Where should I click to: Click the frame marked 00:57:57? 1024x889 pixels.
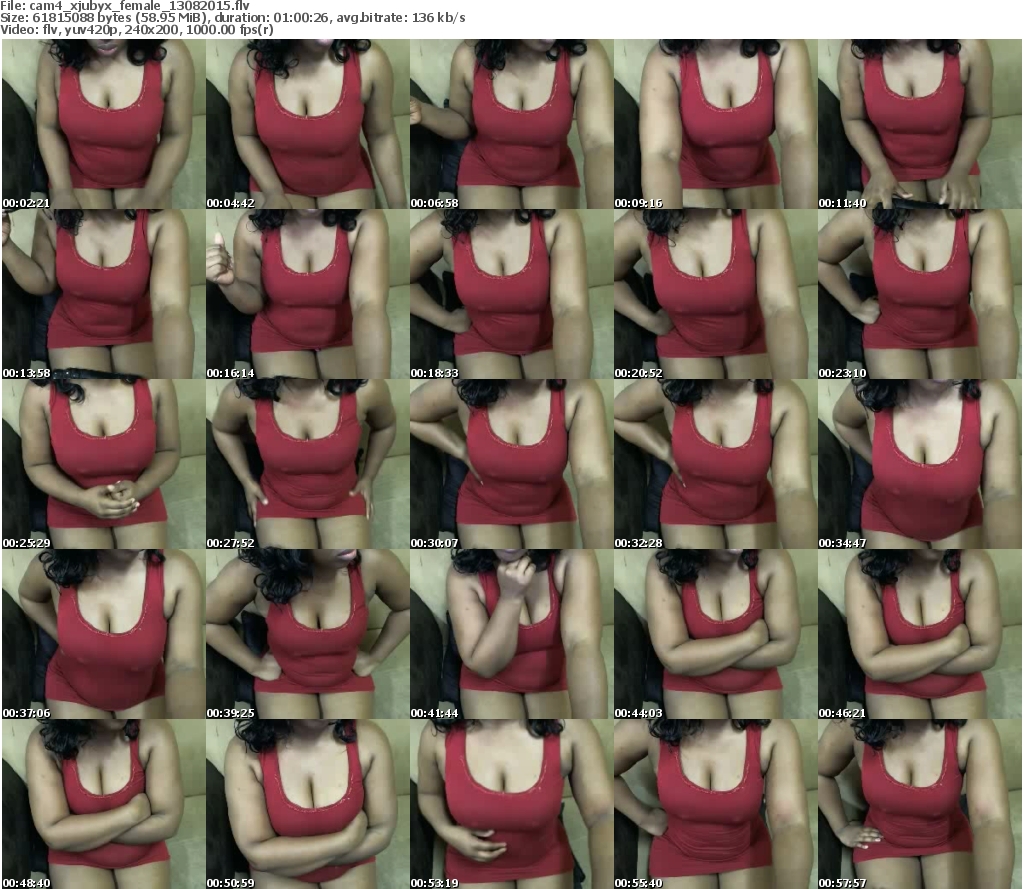point(920,804)
